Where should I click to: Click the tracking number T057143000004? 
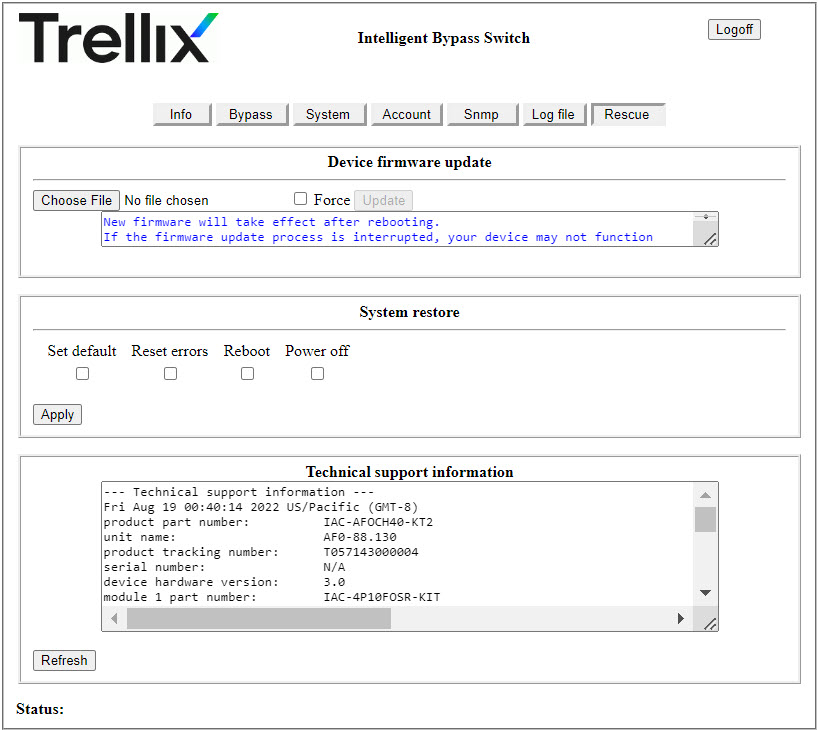tap(371, 552)
